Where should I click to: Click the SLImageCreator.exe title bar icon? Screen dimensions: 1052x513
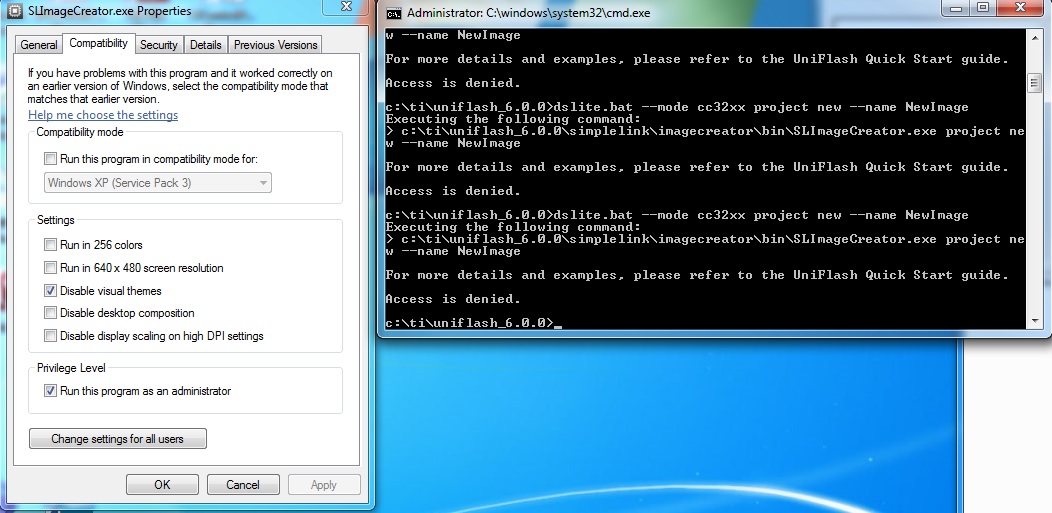(14, 11)
